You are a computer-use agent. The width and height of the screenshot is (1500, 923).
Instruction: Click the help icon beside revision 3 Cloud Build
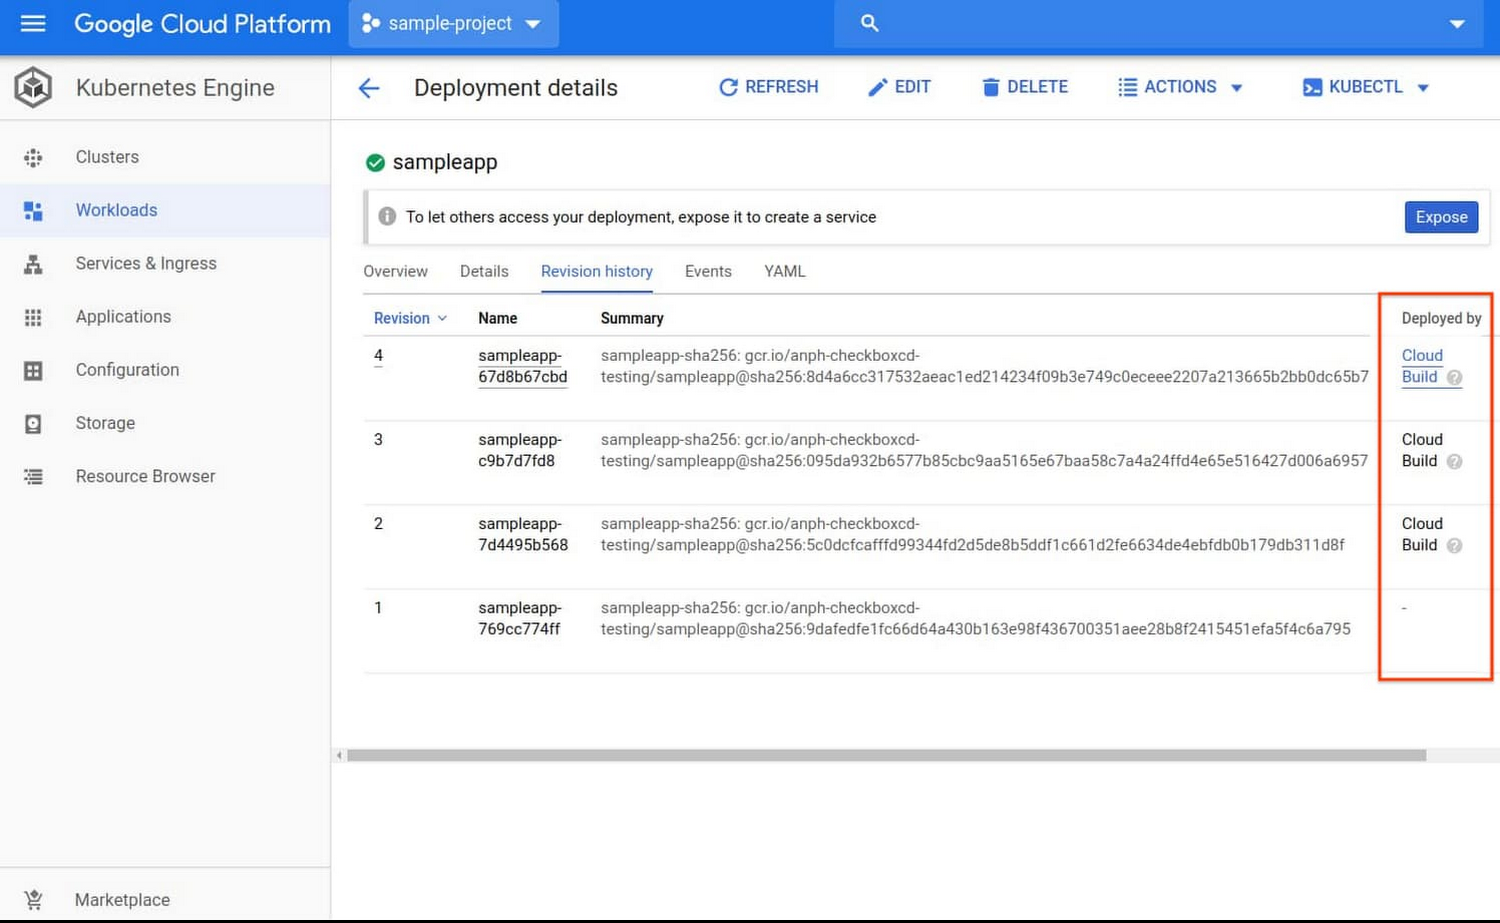point(1454,462)
